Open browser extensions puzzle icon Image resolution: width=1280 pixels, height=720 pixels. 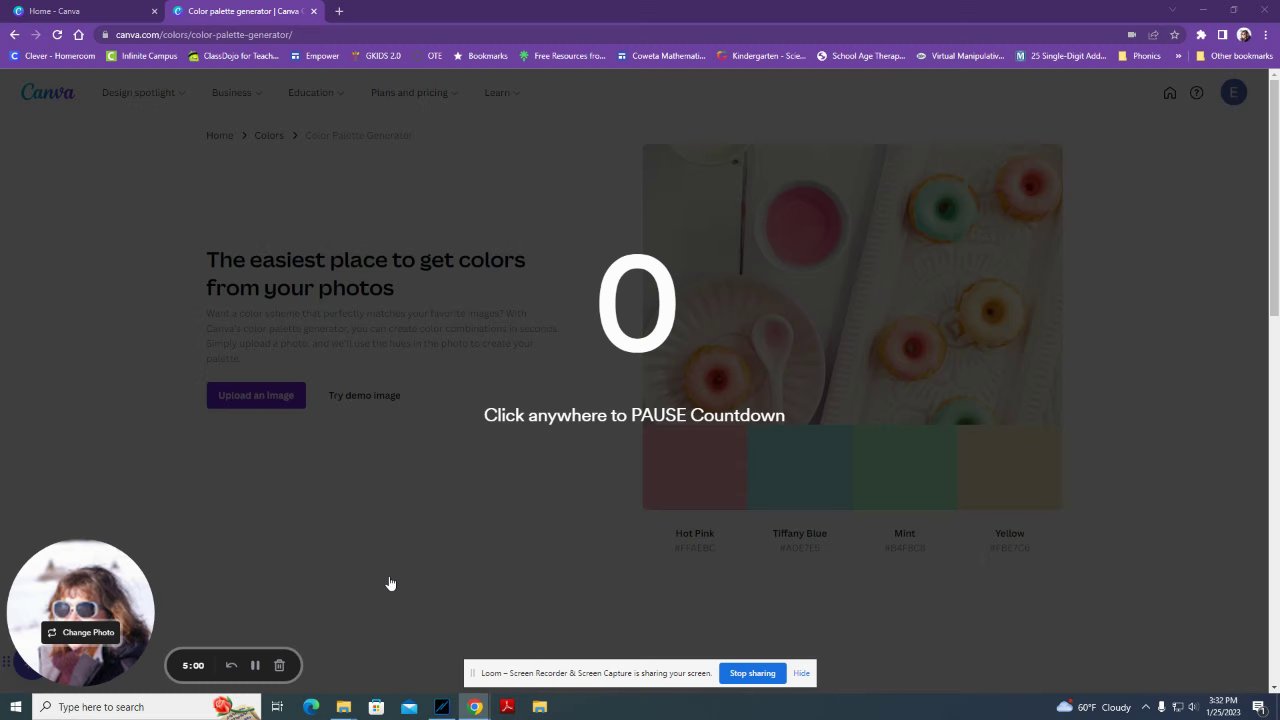pyautogui.click(x=1201, y=34)
